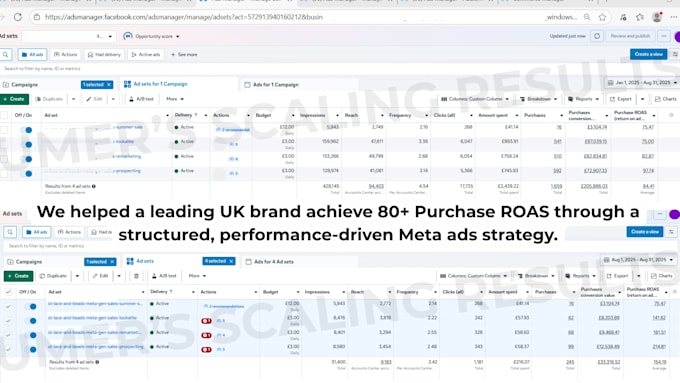This screenshot has height=383, width=680.
Task: Open date range Aug 1 – Aug 31, 2025
Action: click(639, 260)
